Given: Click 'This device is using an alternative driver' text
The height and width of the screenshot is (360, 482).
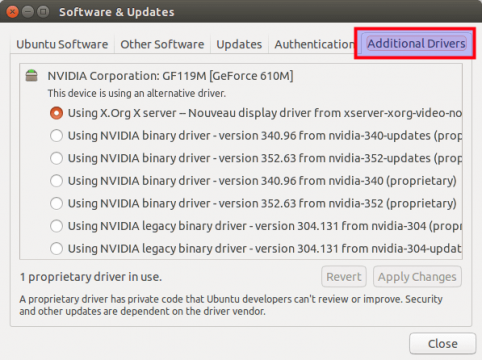Looking at the screenshot, I should (137, 93).
